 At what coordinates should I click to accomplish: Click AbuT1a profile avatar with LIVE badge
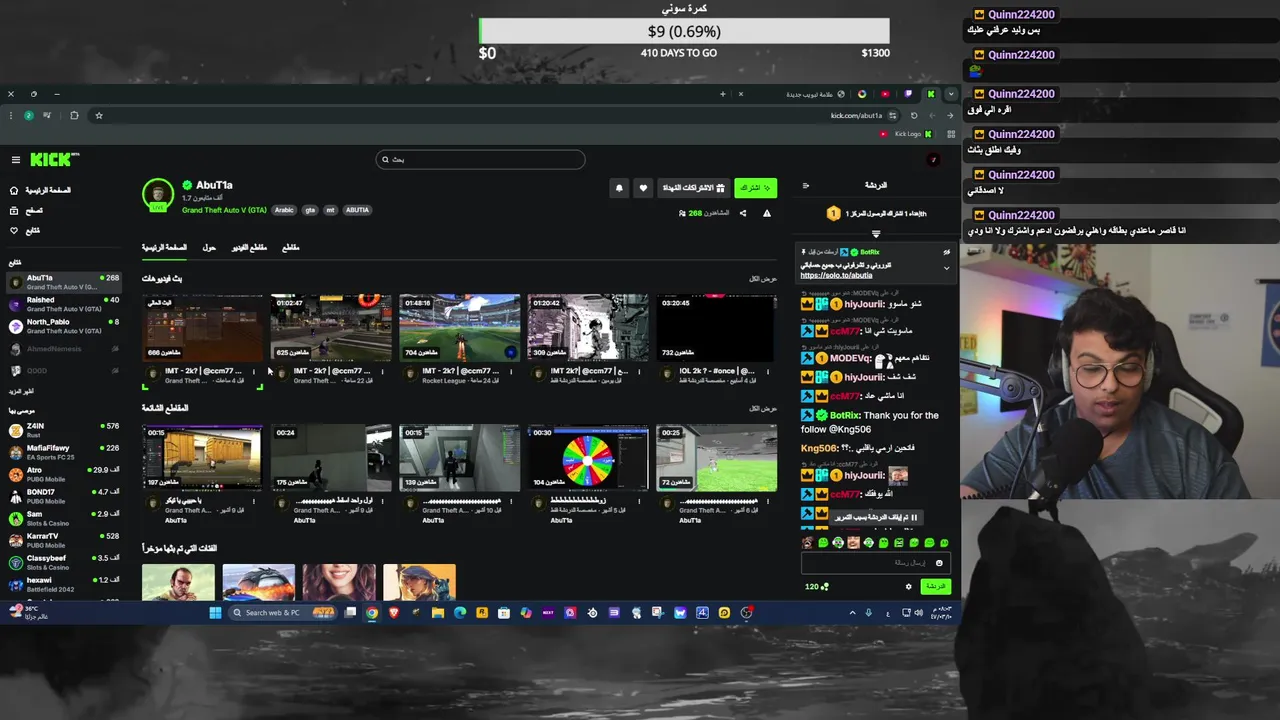coord(157,195)
